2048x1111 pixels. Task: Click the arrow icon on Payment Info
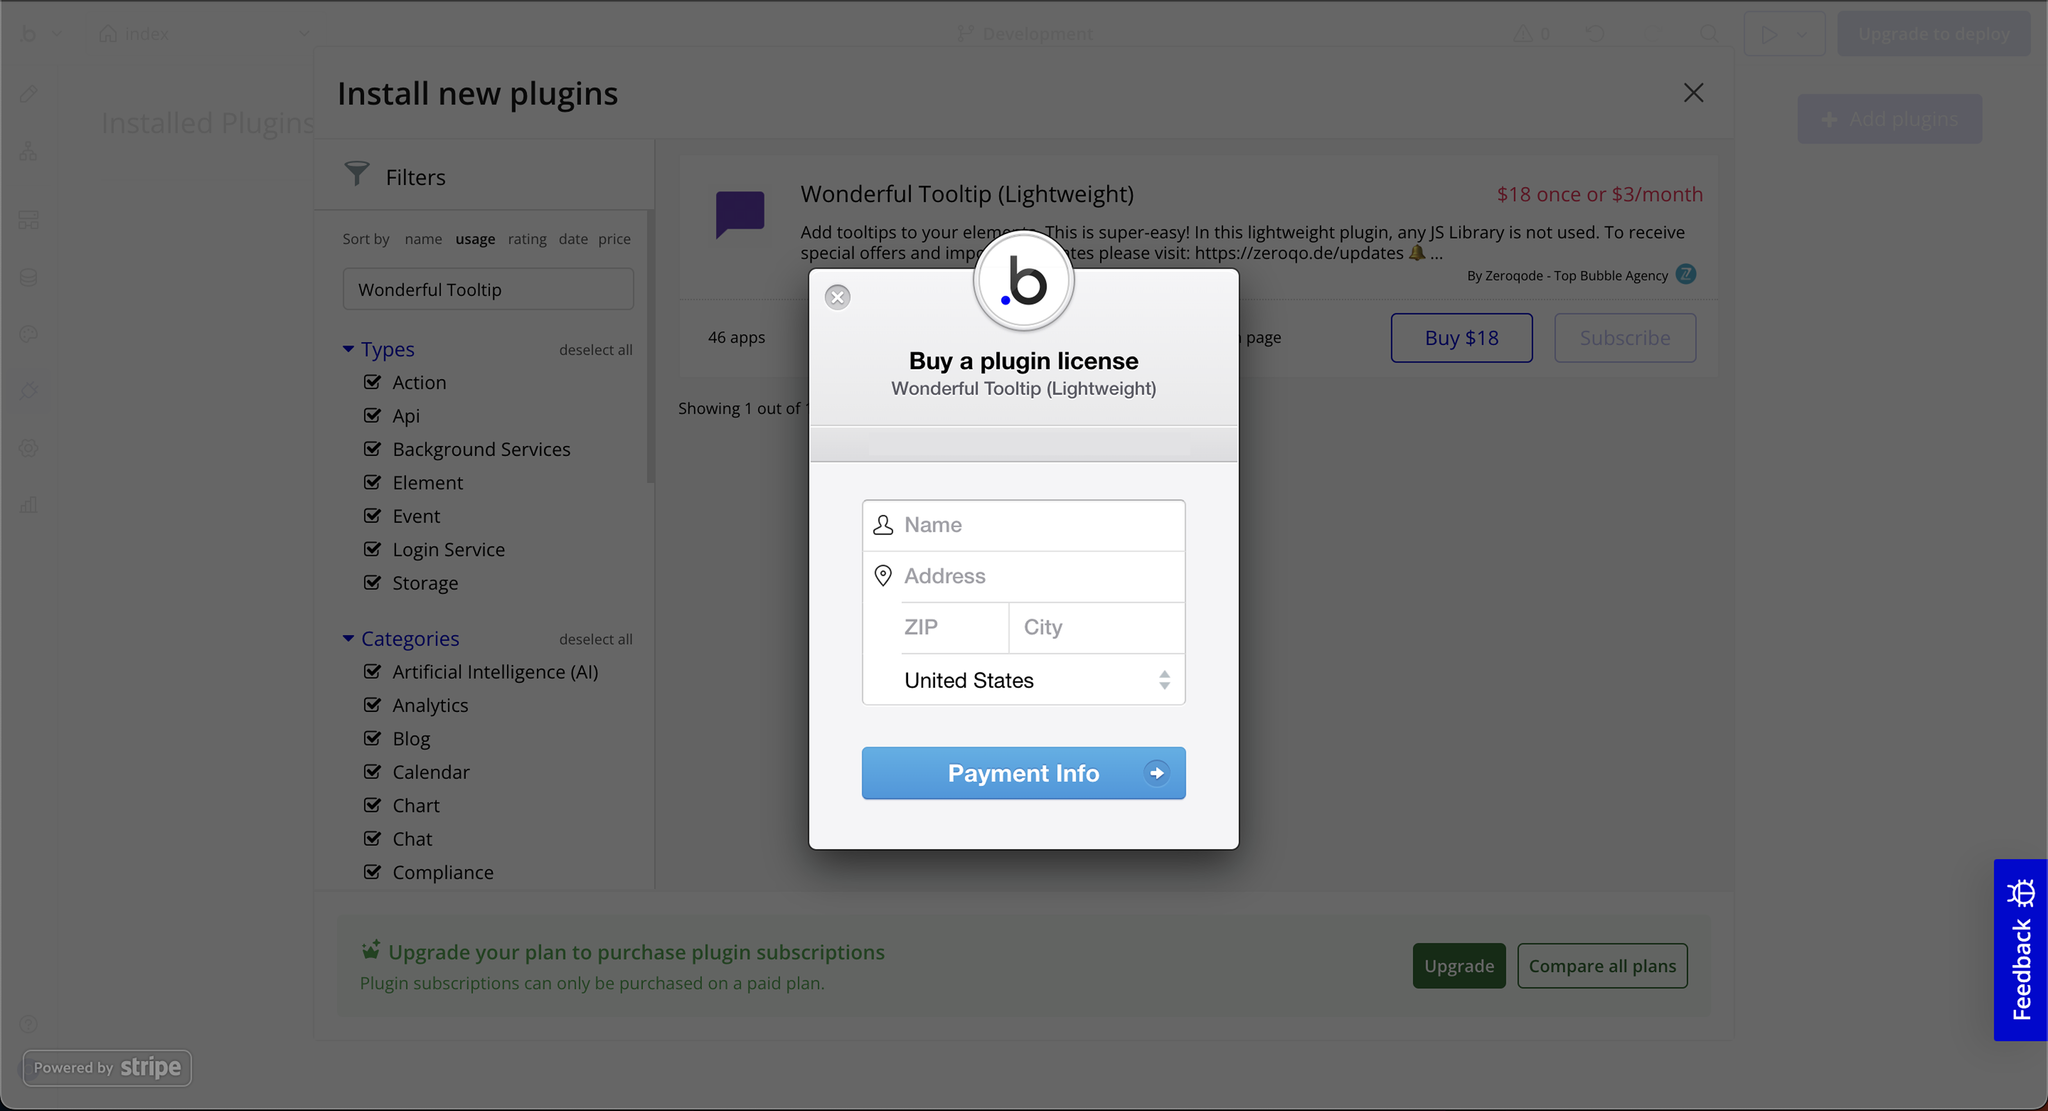1157,773
